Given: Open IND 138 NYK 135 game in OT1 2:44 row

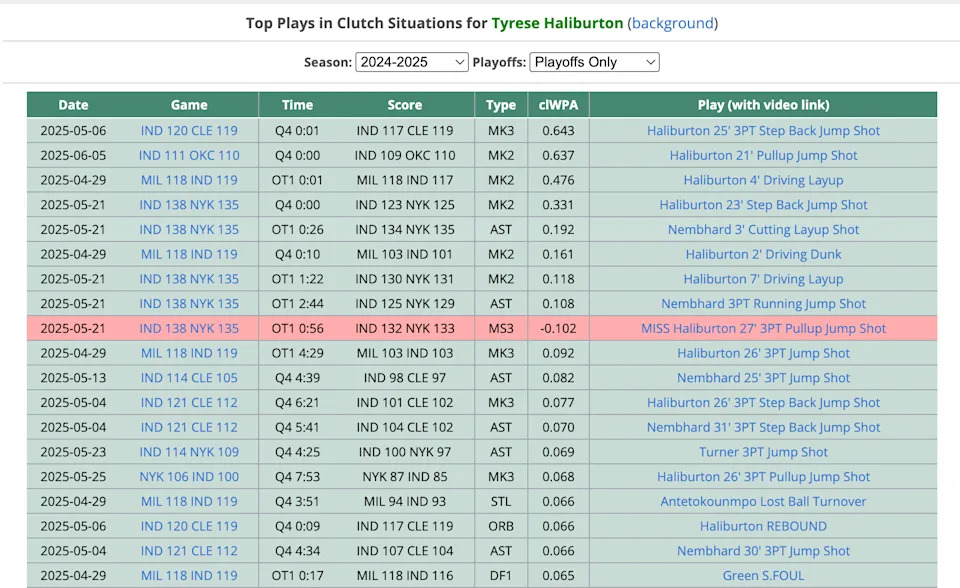Looking at the screenshot, I should pos(189,304).
